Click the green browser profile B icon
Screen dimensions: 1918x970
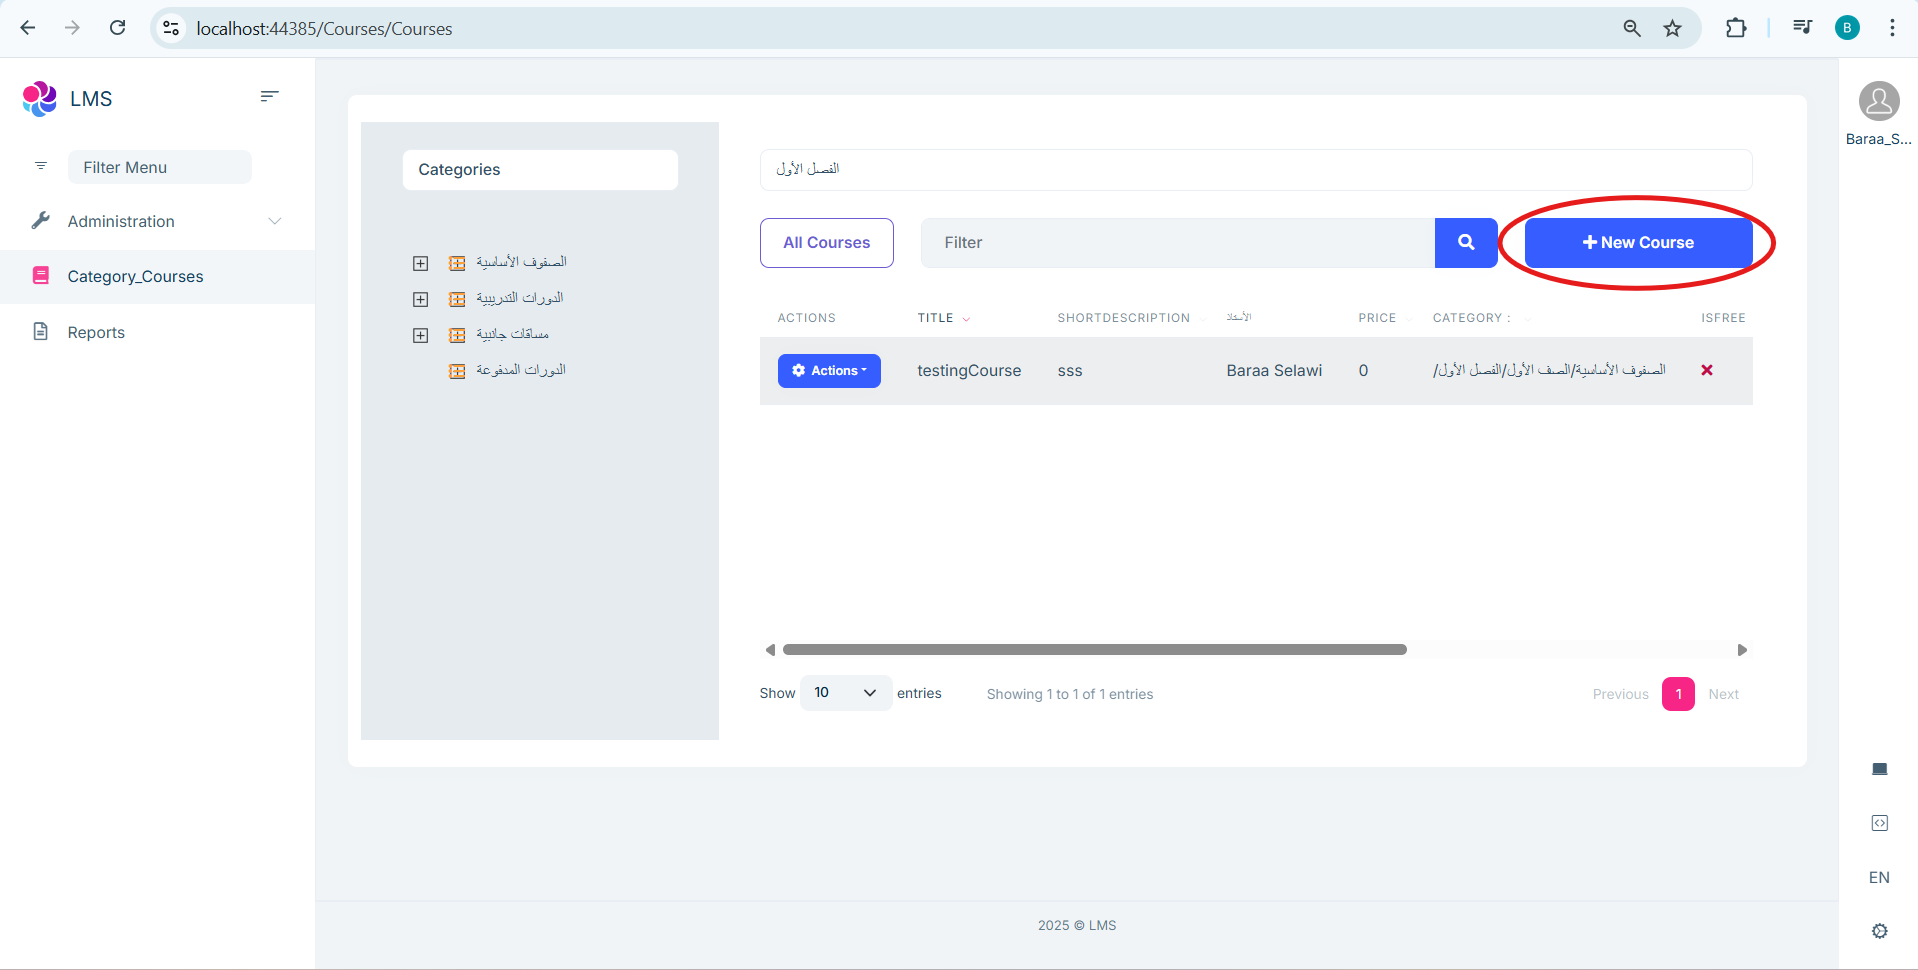tap(1847, 28)
